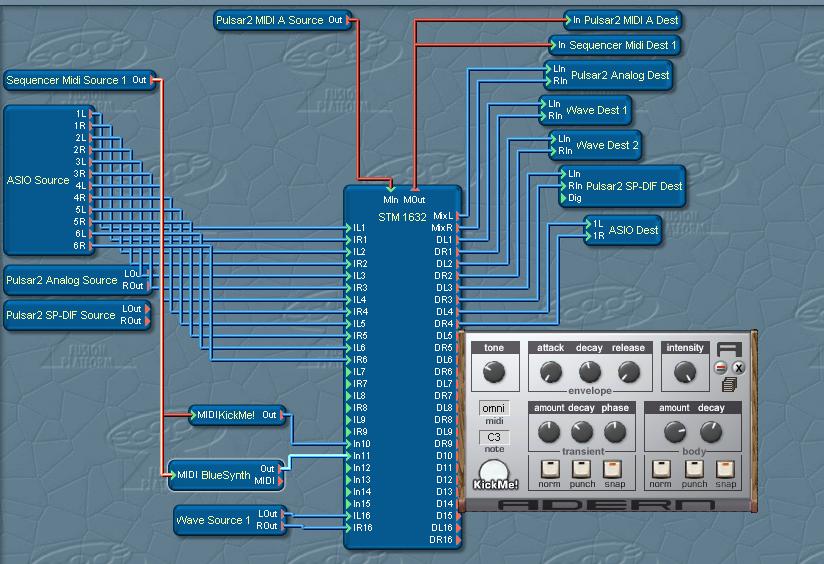The height and width of the screenshot is (564, 824).
Task: Click the 1L pad on ASIO Source
Action: (x=91, y=114)
